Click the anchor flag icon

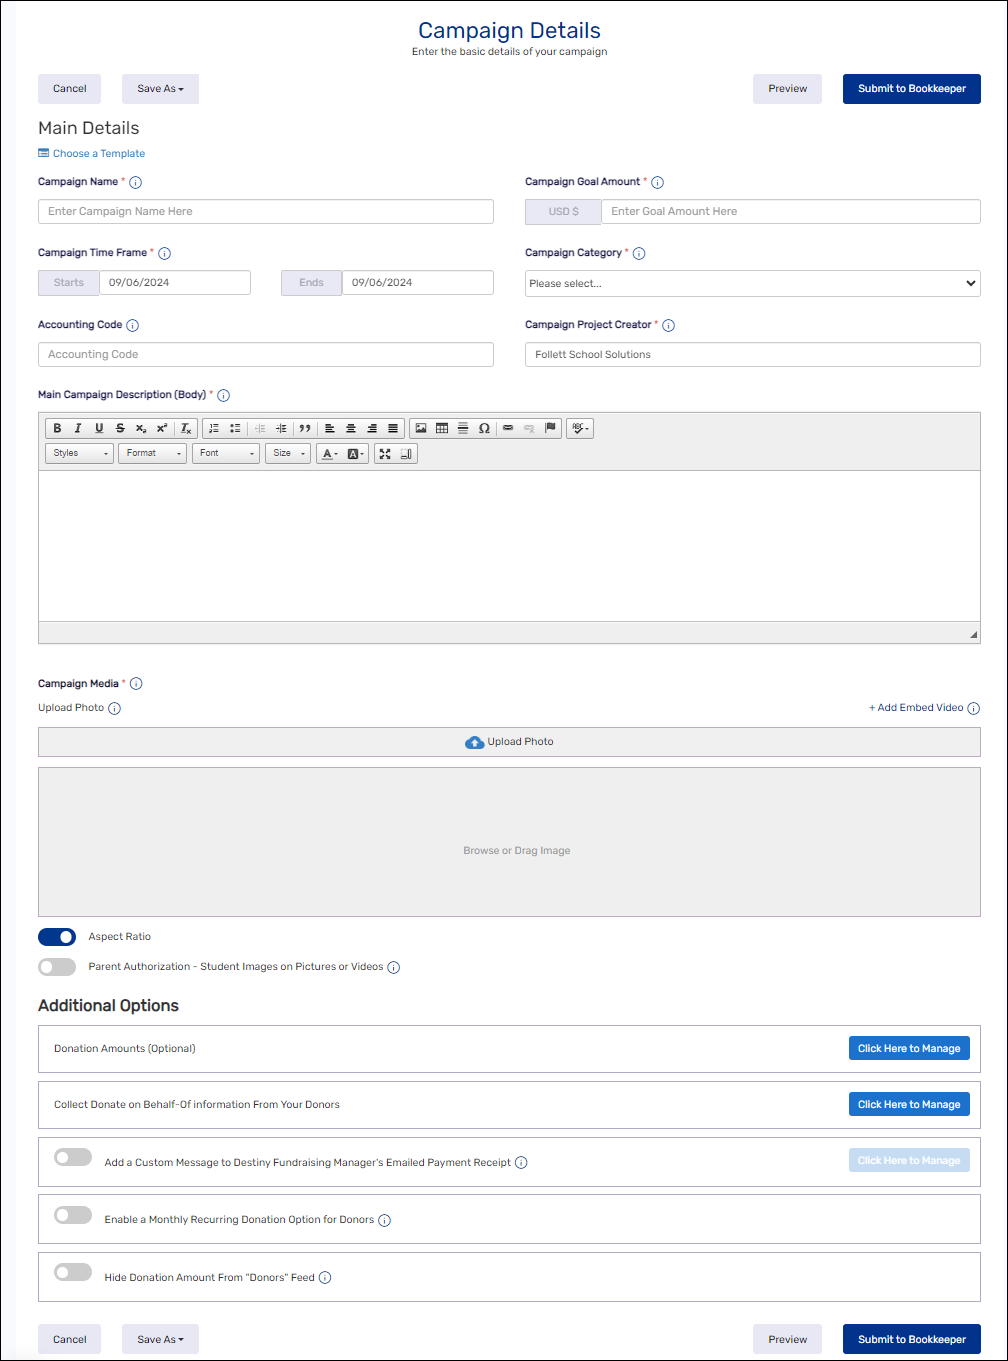click(550, 428)
